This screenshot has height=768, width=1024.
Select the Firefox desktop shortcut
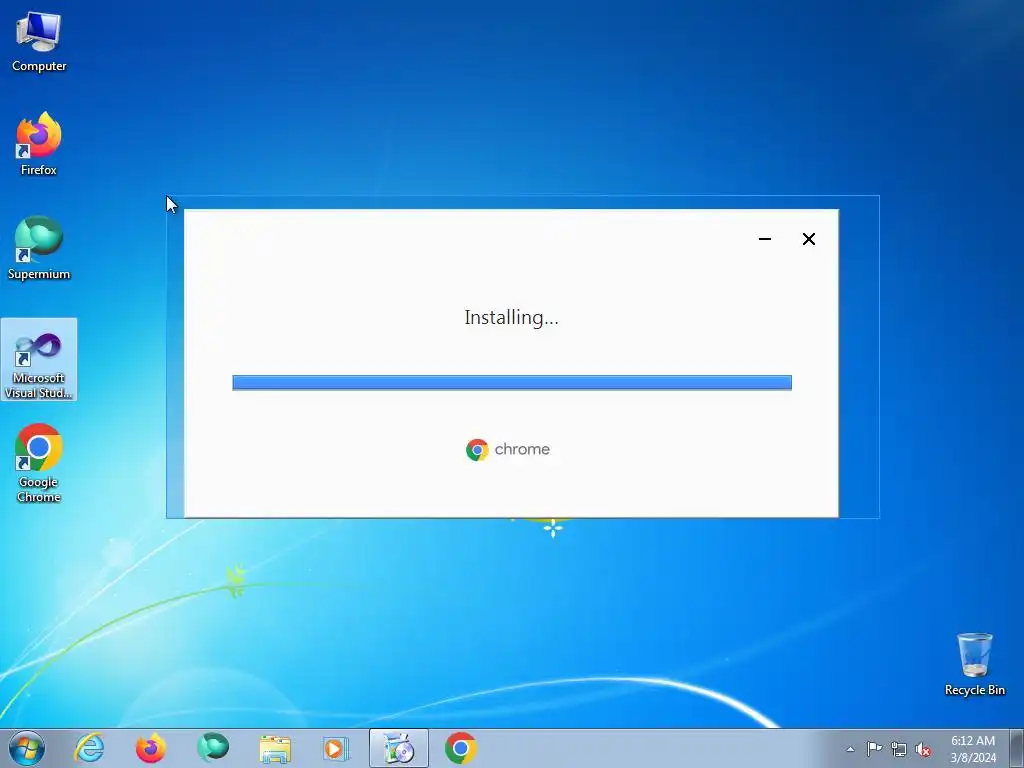(39, 144)
